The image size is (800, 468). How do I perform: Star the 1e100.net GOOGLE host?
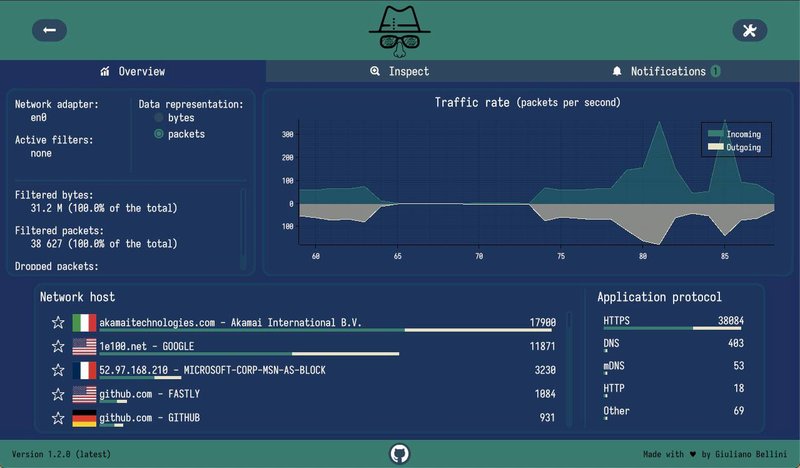pos(58,347)
